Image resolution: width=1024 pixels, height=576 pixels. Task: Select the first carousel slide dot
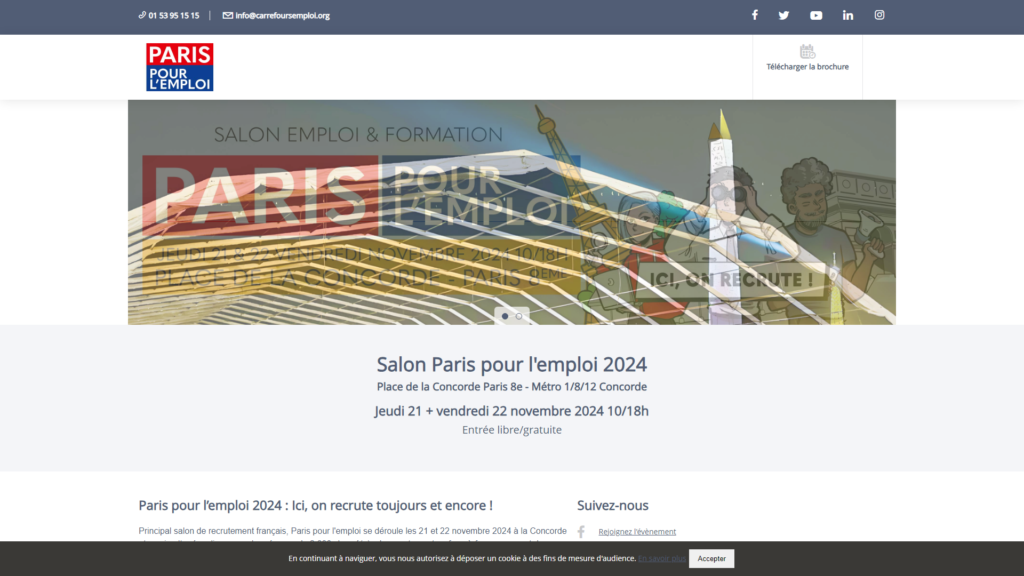(x=505, y=316)
